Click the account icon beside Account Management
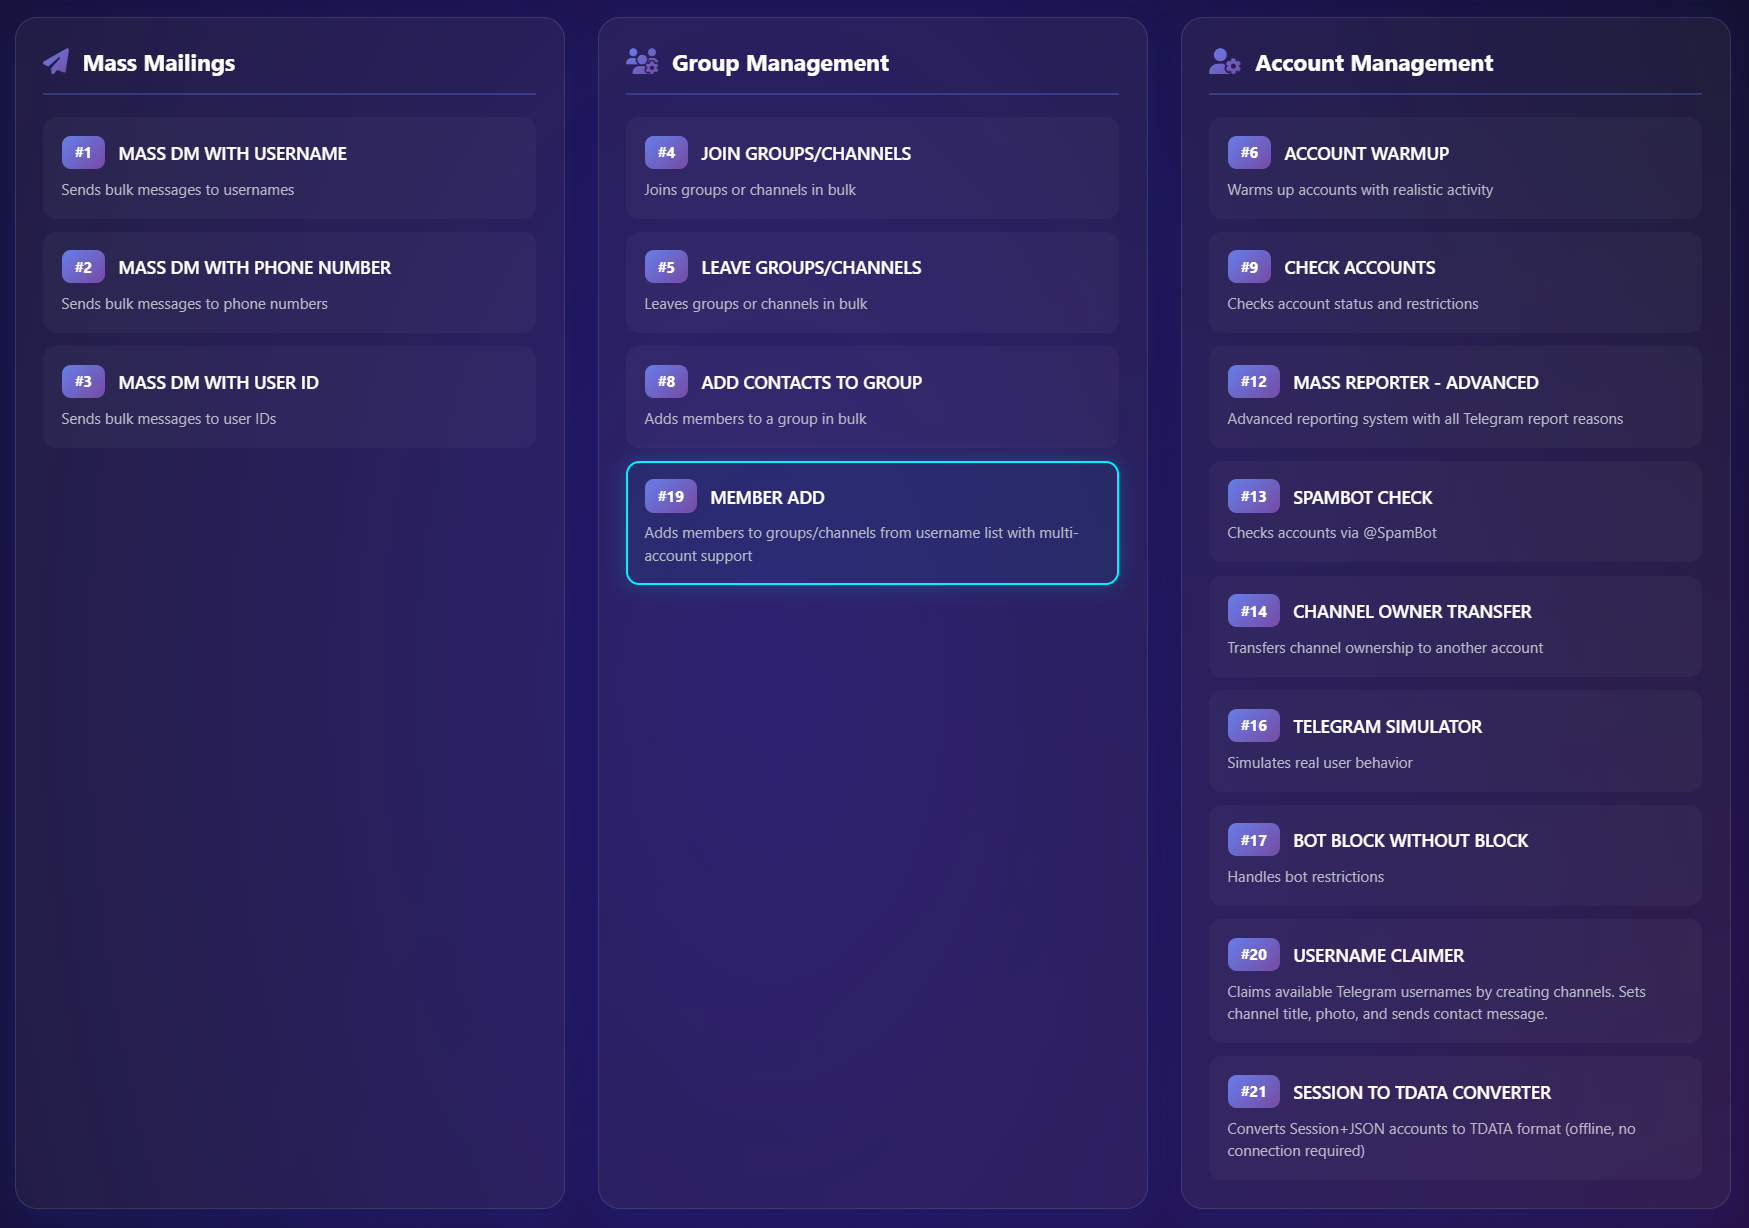Viewport: 1749px width, 1228px height. [x=1225, y=62]
